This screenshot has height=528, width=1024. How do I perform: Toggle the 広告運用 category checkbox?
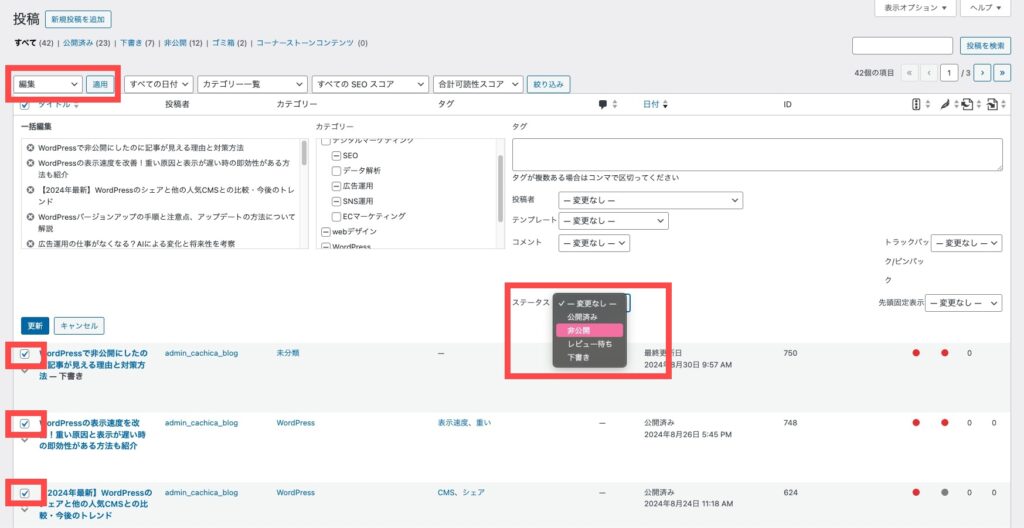336,186
